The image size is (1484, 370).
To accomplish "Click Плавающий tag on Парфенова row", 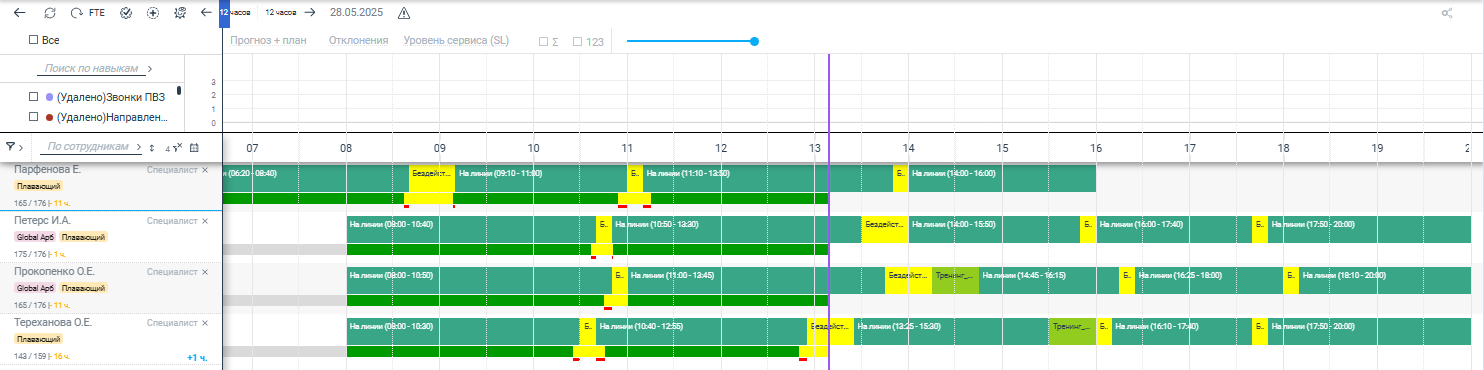I will (39, 187).
